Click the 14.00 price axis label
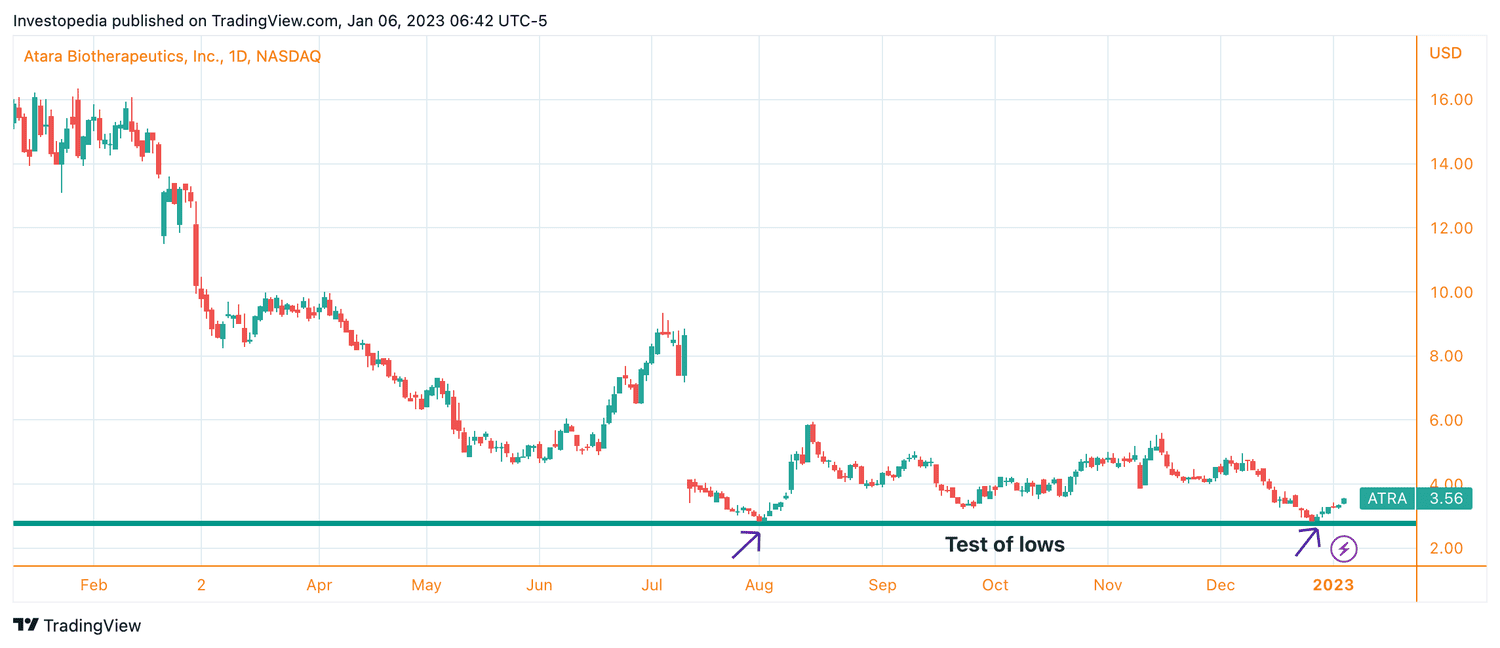The image size is (1500, 648). coord(1450,164)
